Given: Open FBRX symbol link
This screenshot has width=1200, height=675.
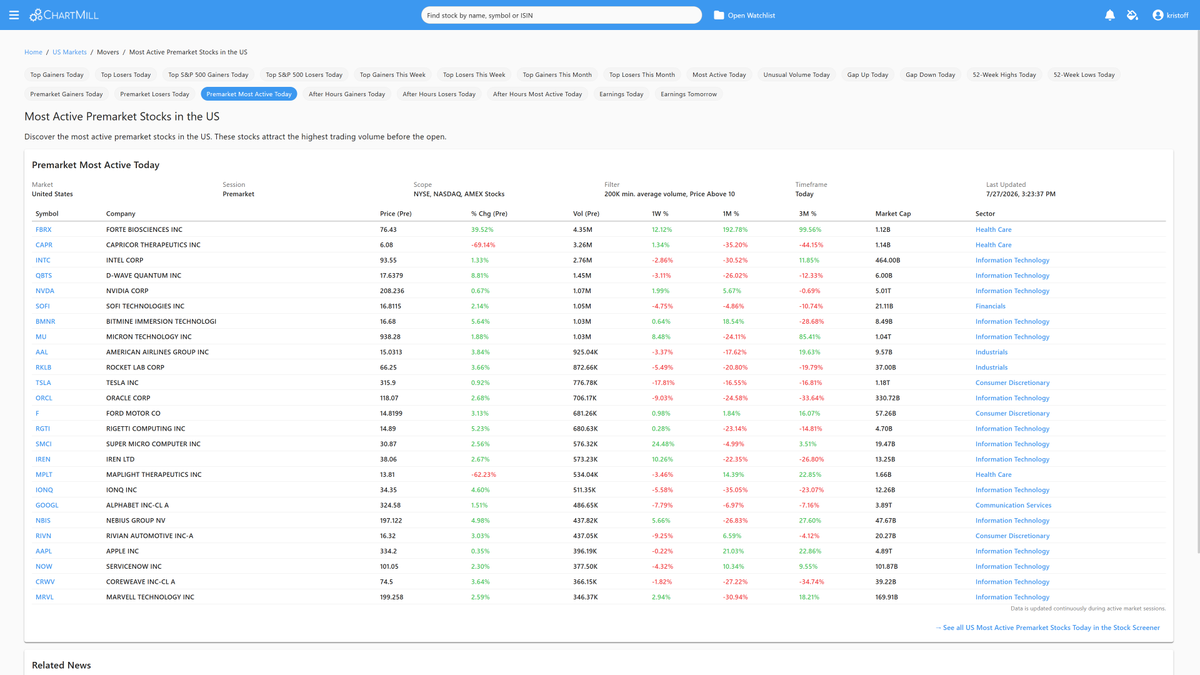Looking at the screenshot, I should pyautogui.click(x=44, y=230).
